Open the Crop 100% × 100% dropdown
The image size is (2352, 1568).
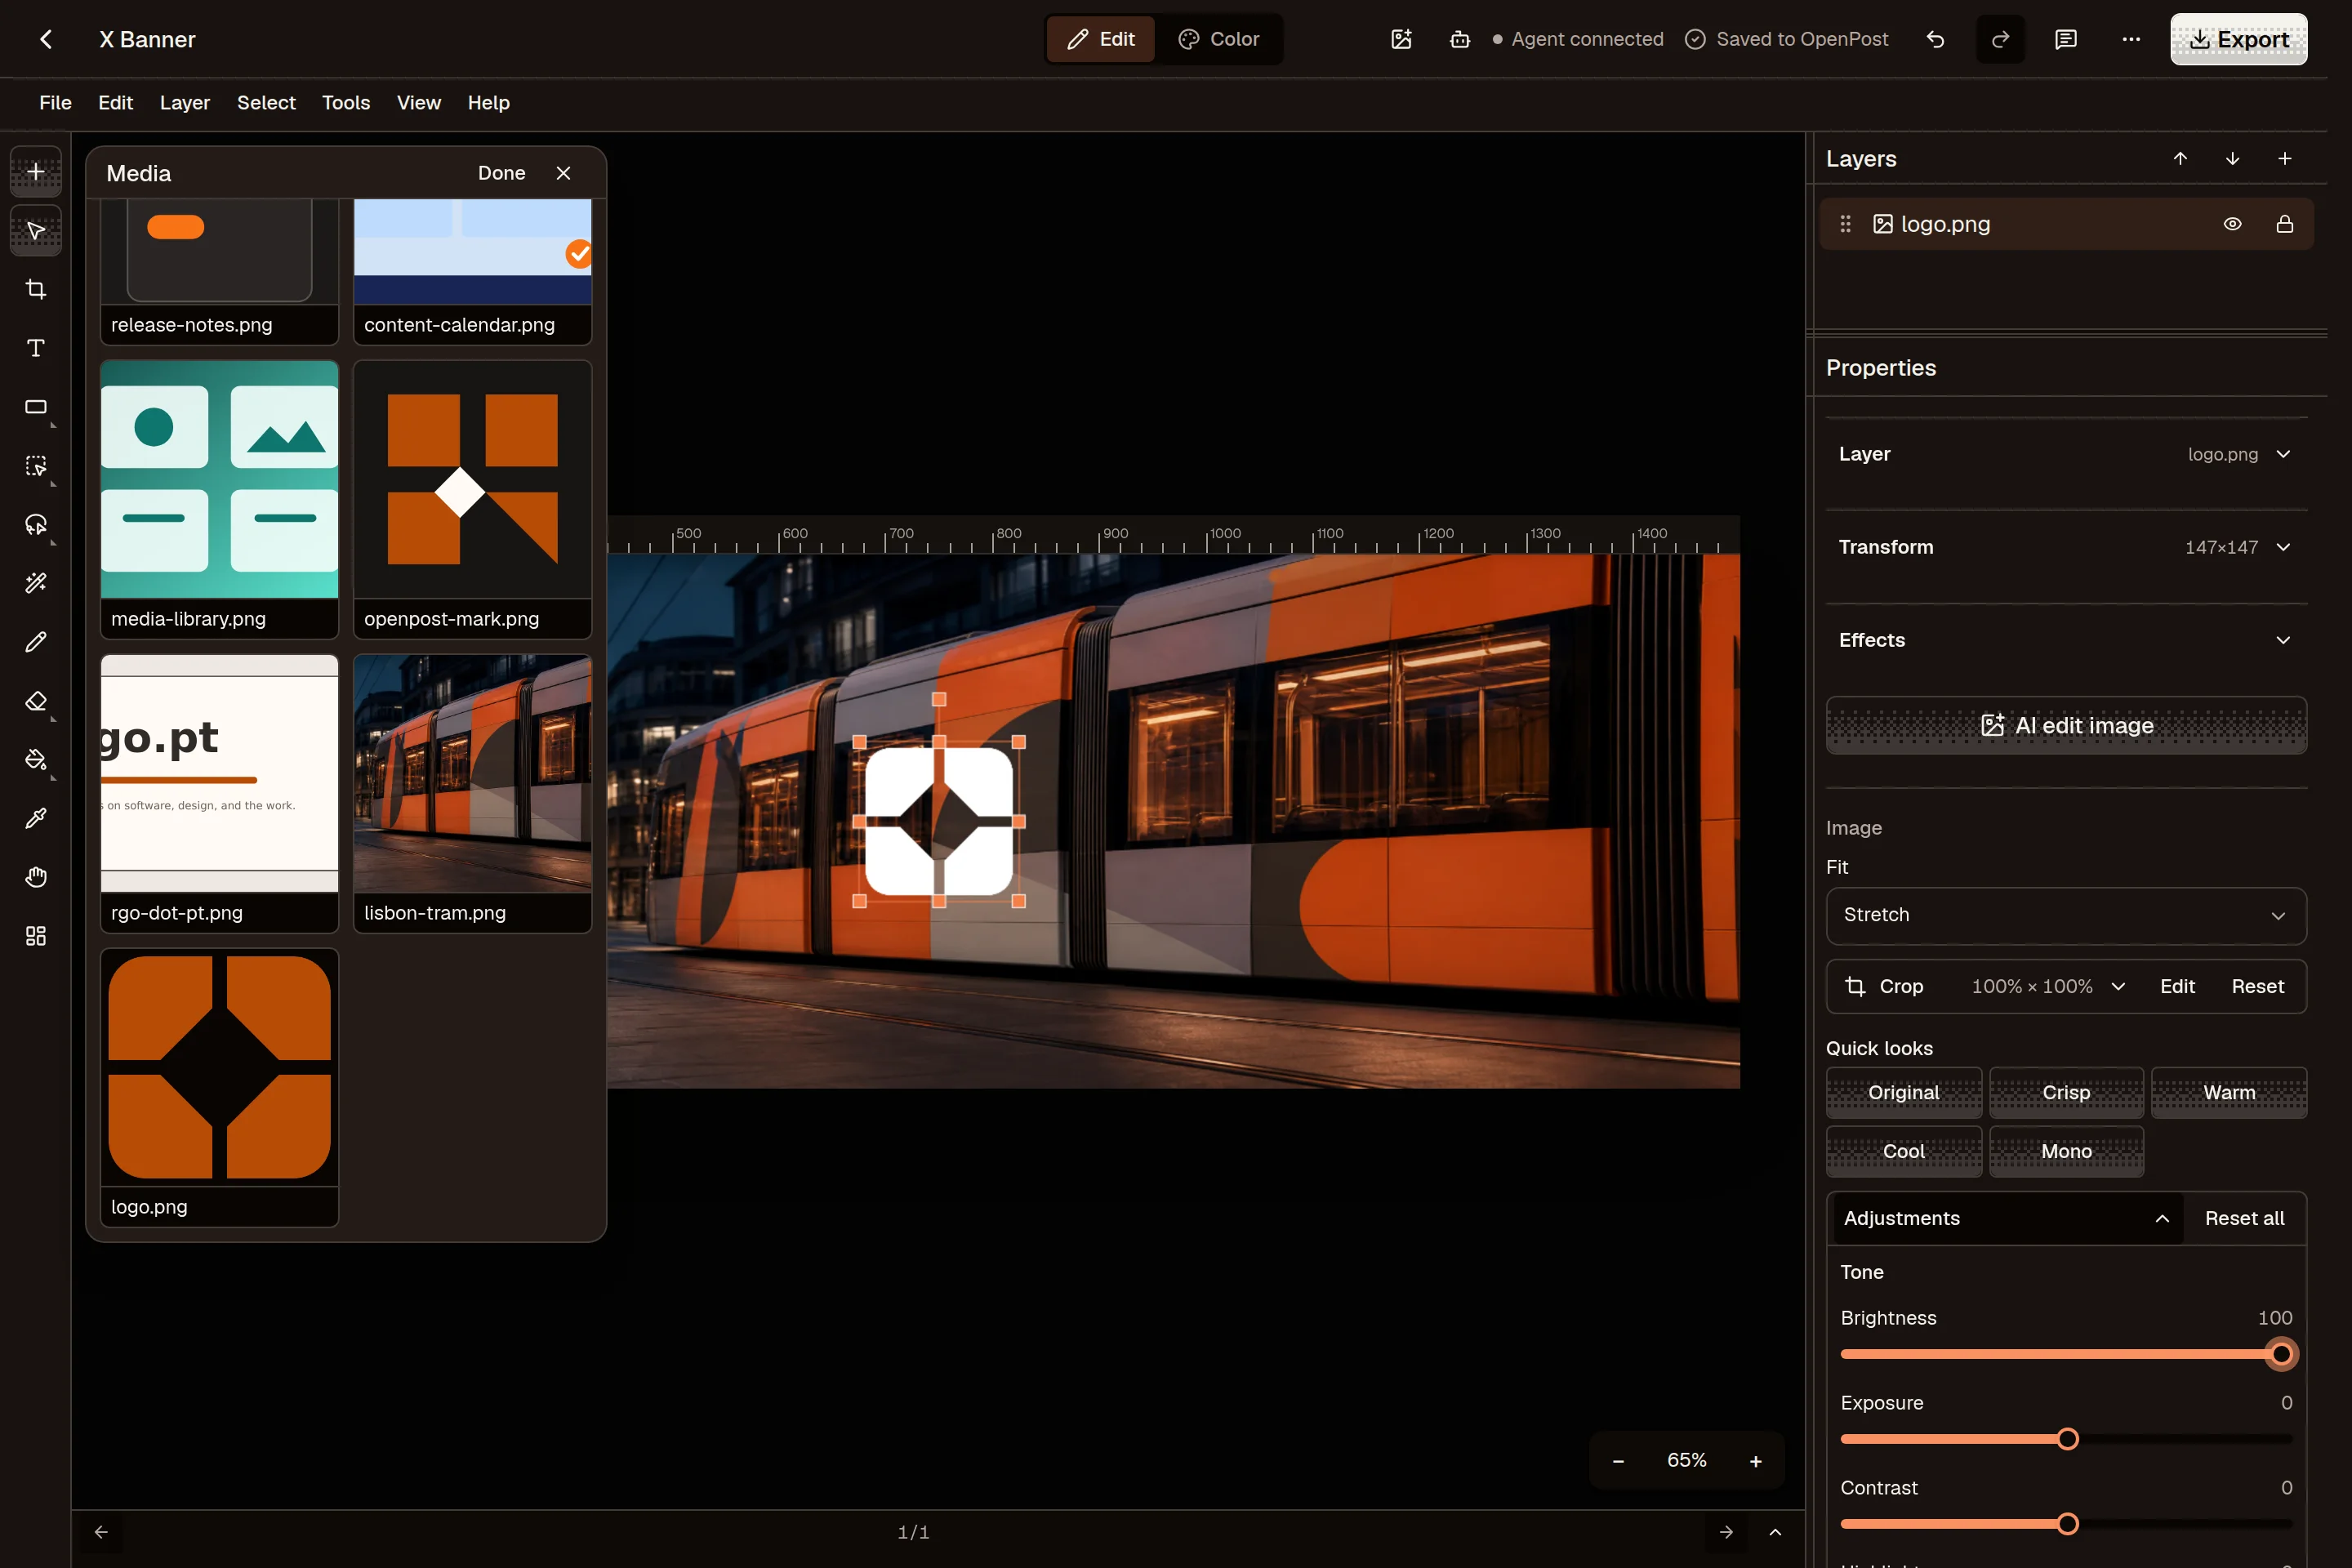(x=2047, y=986)
